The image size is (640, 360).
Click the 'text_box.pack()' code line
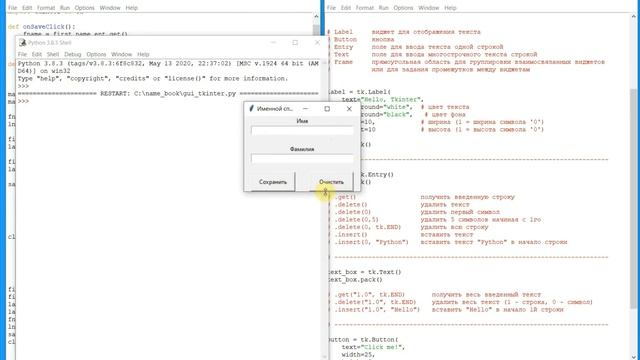click(356, 280)
